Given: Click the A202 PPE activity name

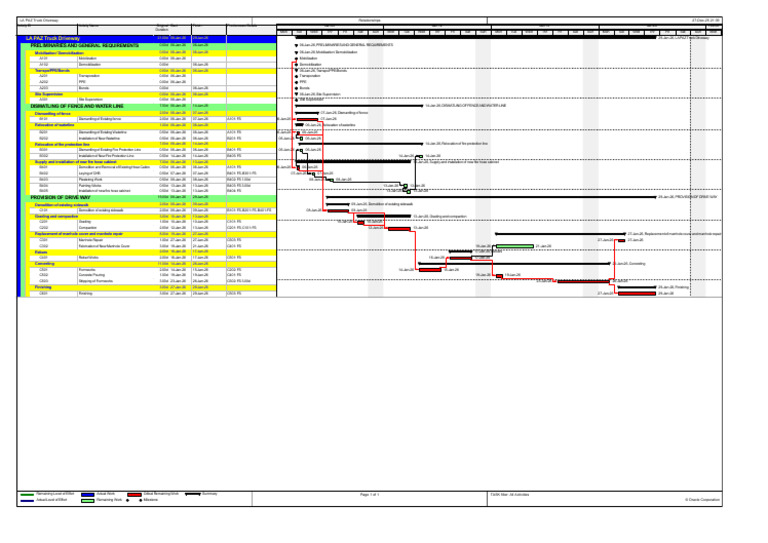Looking at the screenshot, I should [x=81, y=82].
